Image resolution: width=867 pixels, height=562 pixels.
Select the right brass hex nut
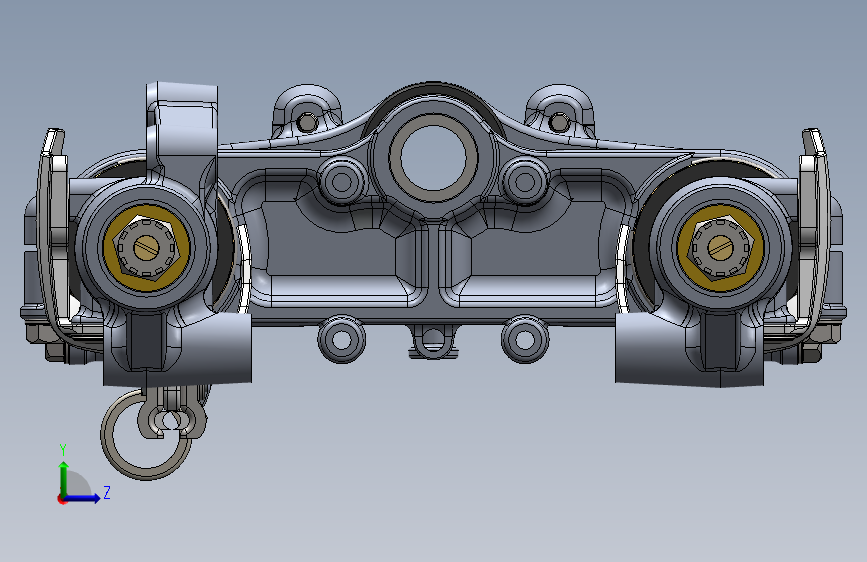click(x=720, y=248)
